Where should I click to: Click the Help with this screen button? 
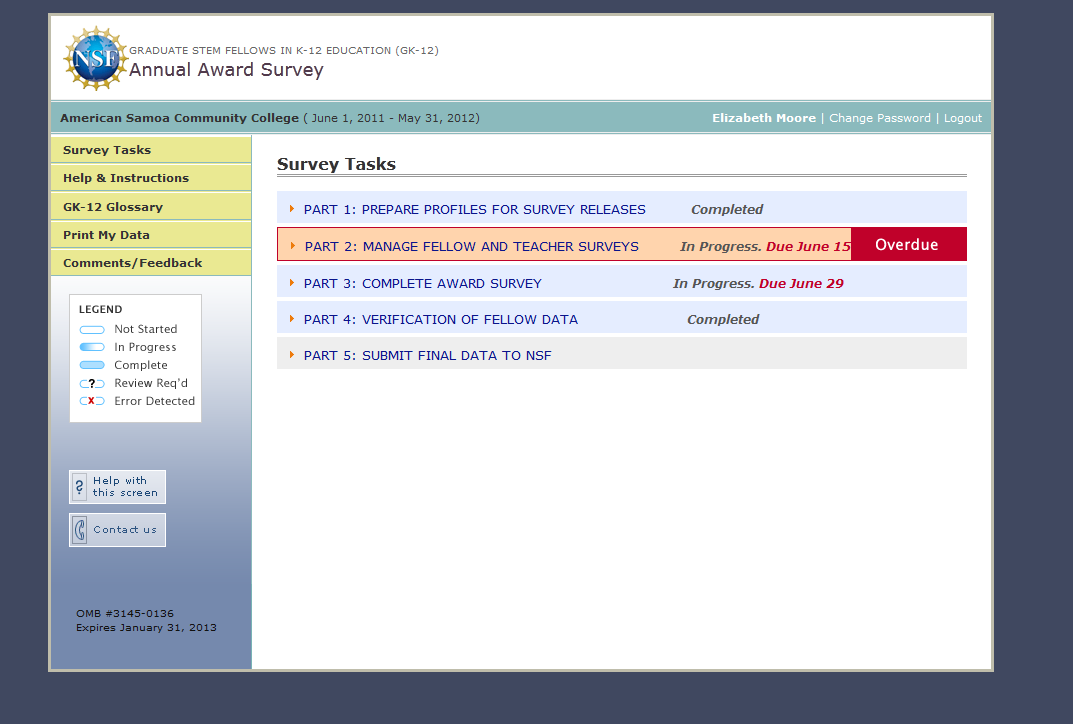tap(117, 487)
